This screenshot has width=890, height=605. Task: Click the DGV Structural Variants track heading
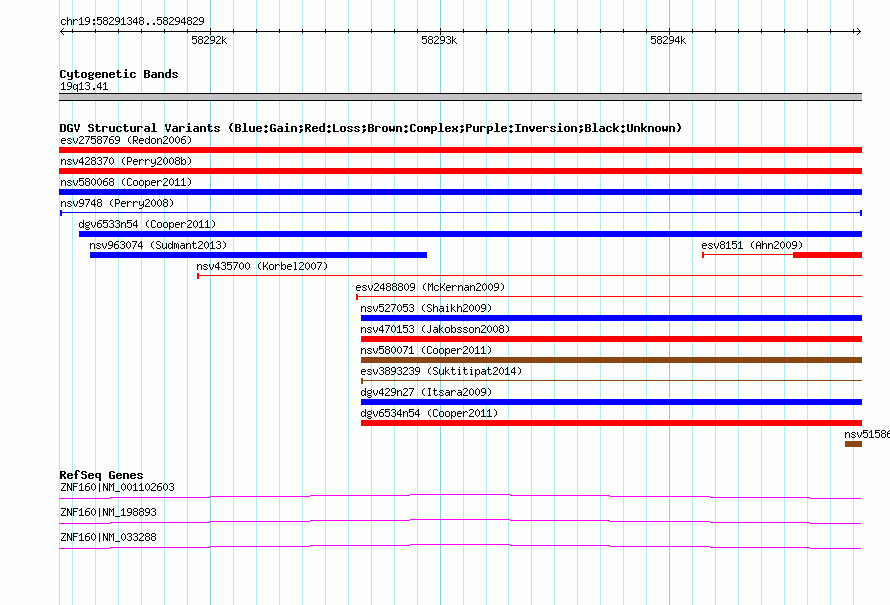(370, 128)
